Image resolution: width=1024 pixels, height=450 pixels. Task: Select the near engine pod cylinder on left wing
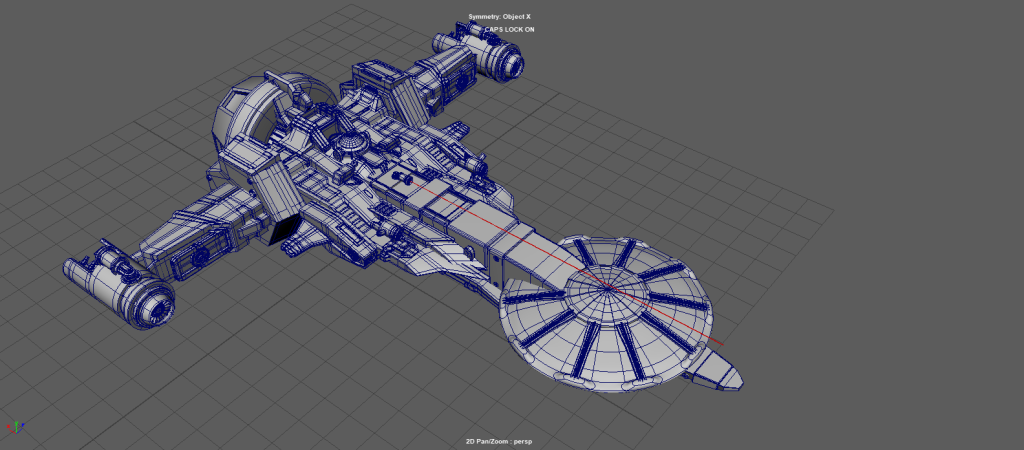click(x=118, y=283)
